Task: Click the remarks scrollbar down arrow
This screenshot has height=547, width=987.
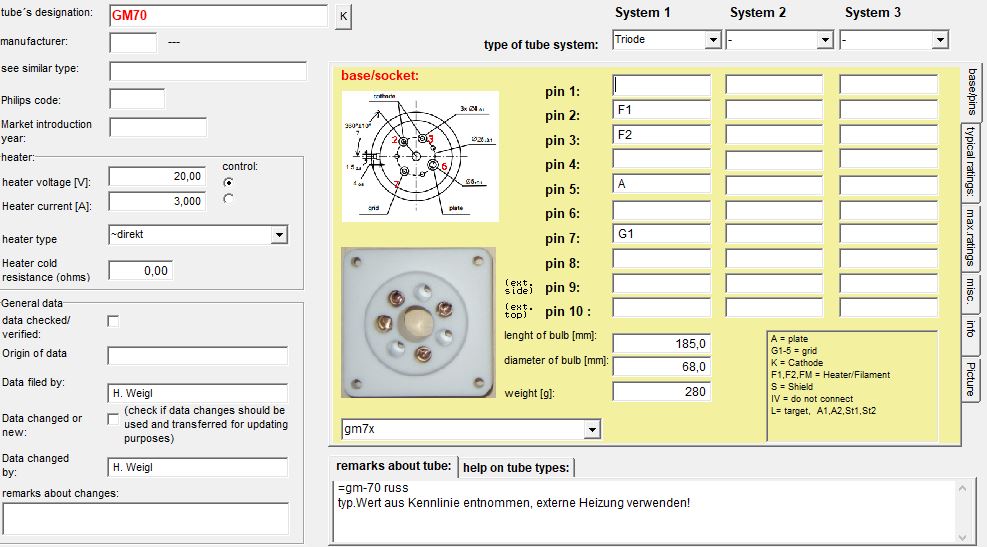Action: pyautogui.click(x=962, y=536)
